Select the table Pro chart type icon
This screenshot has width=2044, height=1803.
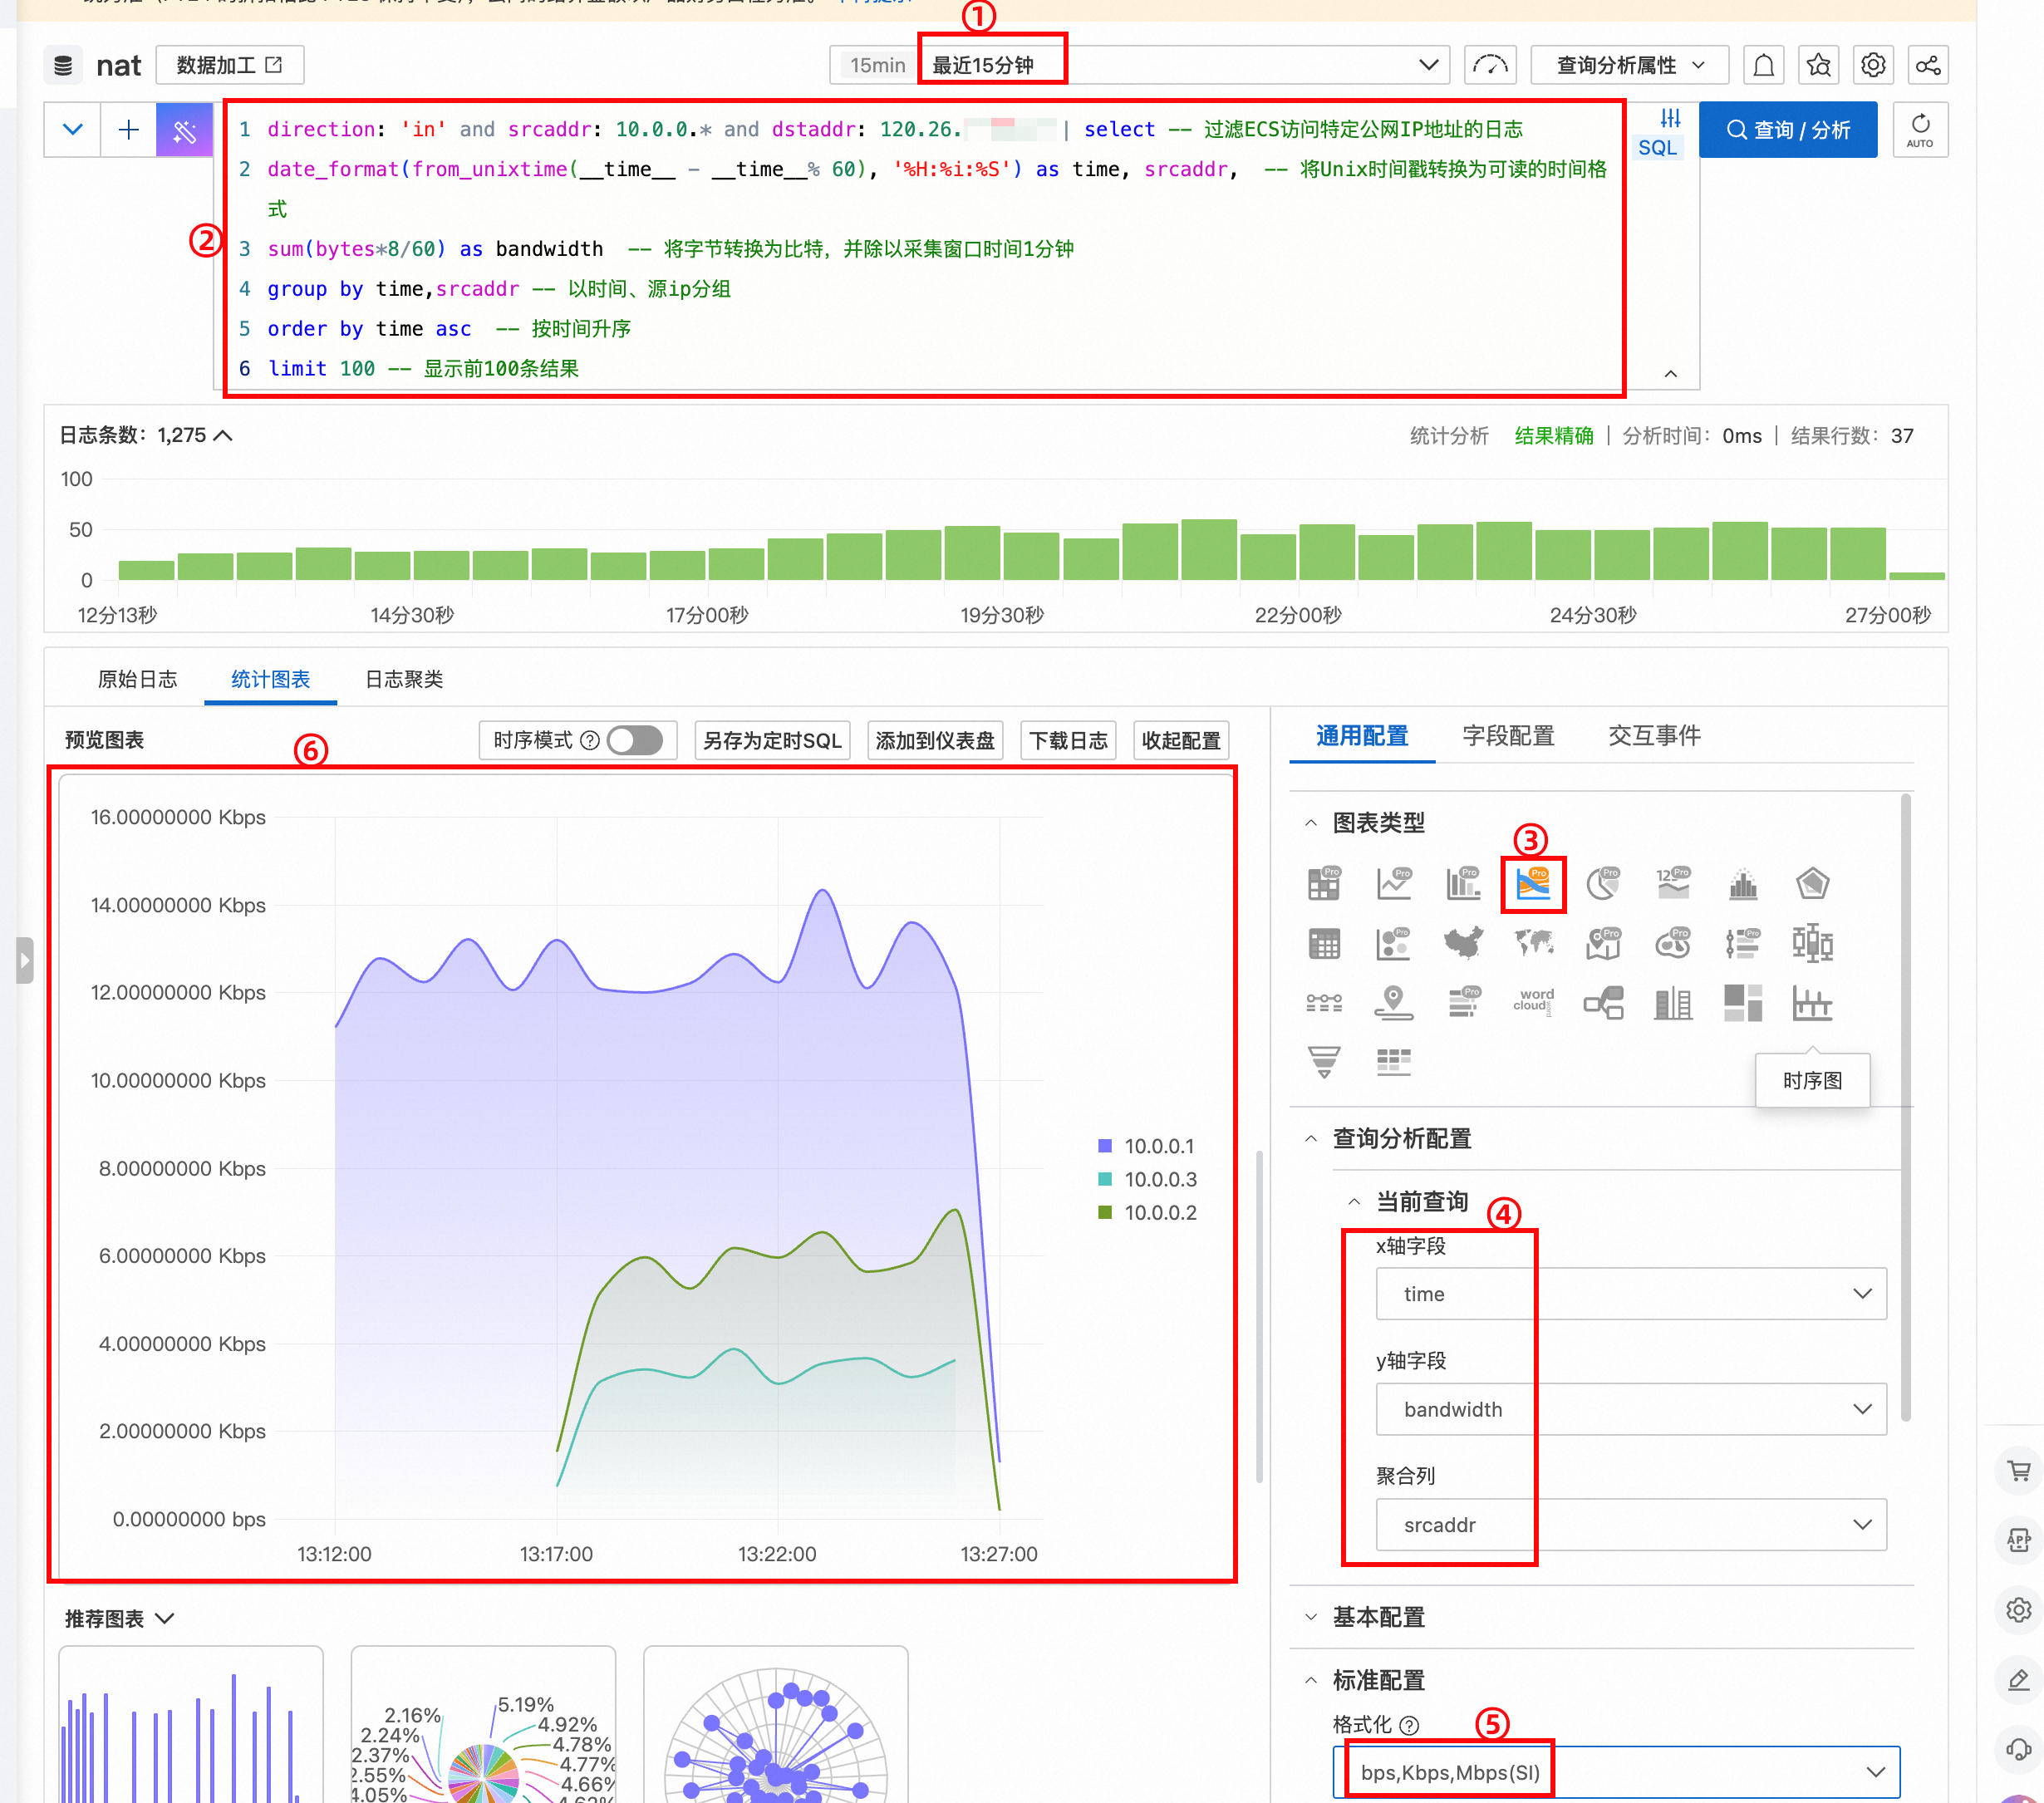(1324, 884)
